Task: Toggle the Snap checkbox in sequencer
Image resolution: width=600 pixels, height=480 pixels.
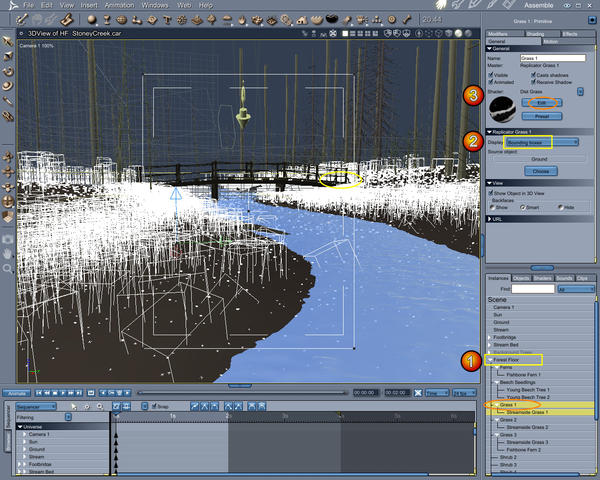Action: pyautogui.click(x=154, y=407)
